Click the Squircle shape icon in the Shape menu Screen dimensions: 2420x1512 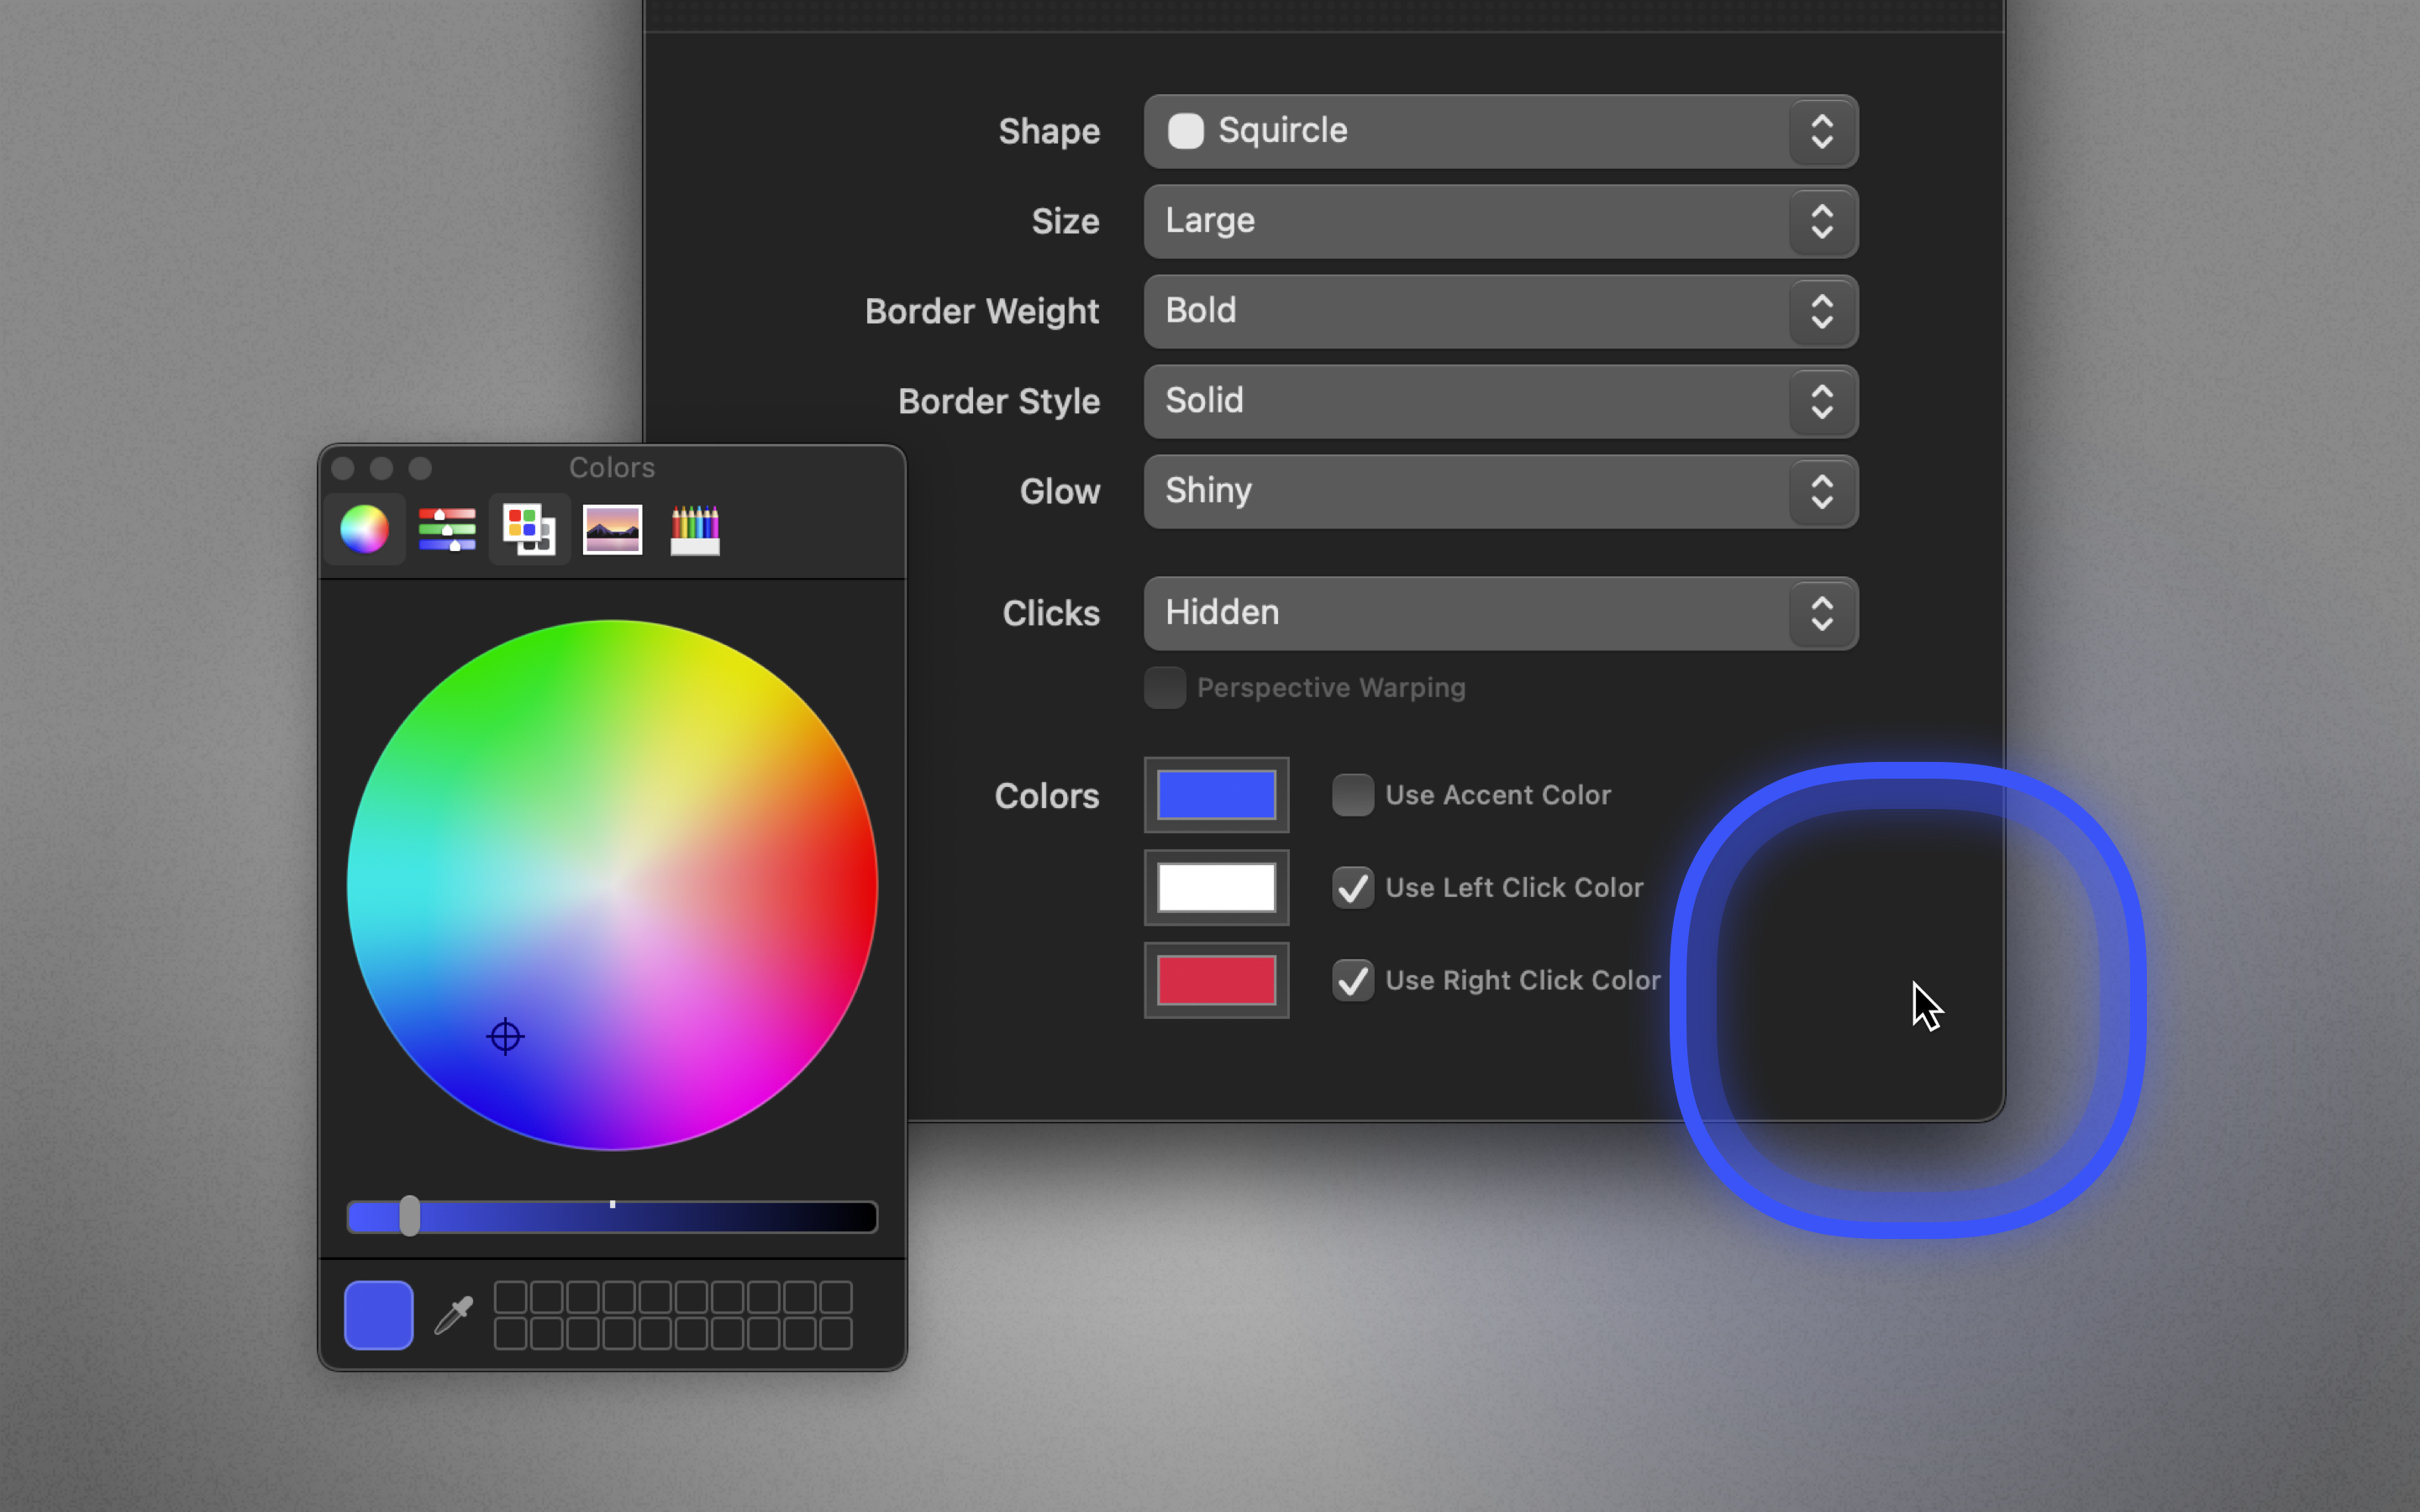tap(1186, 131)
